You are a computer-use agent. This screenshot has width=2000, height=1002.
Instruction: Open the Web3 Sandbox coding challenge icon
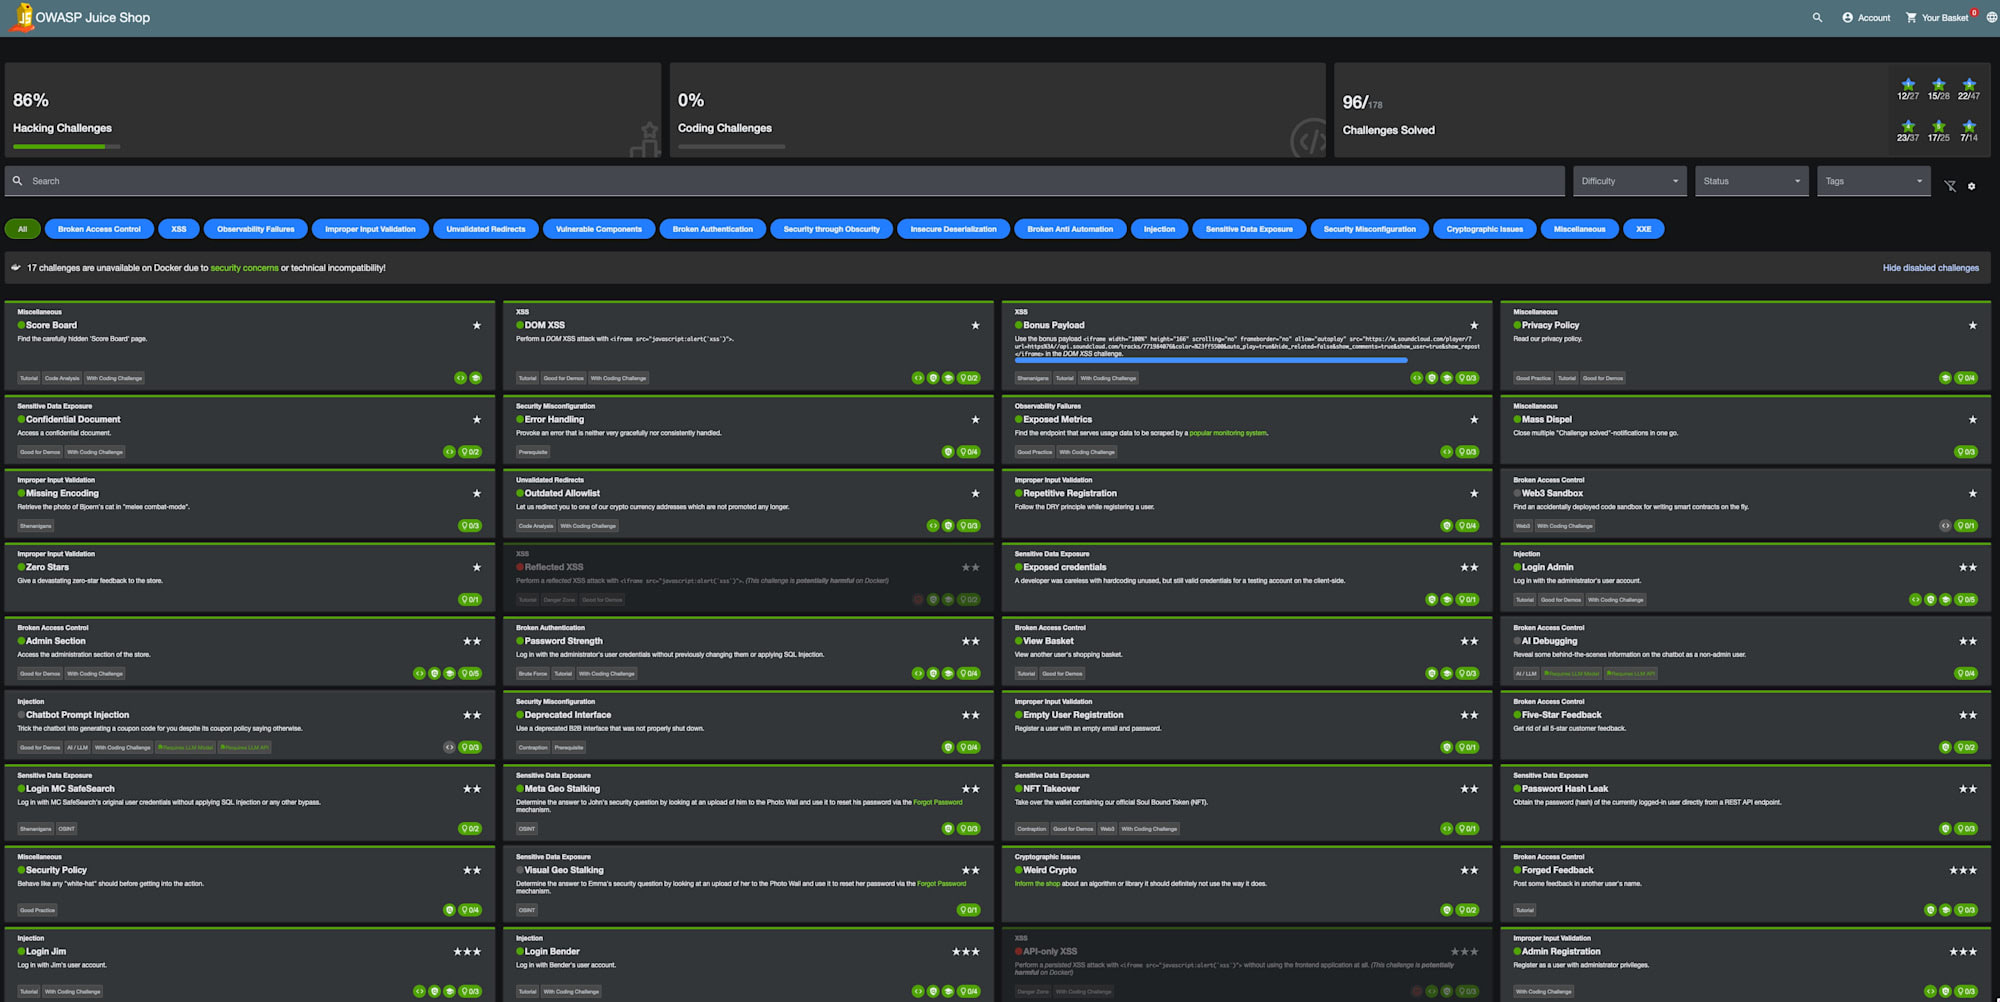click(x=1945, y=526)
